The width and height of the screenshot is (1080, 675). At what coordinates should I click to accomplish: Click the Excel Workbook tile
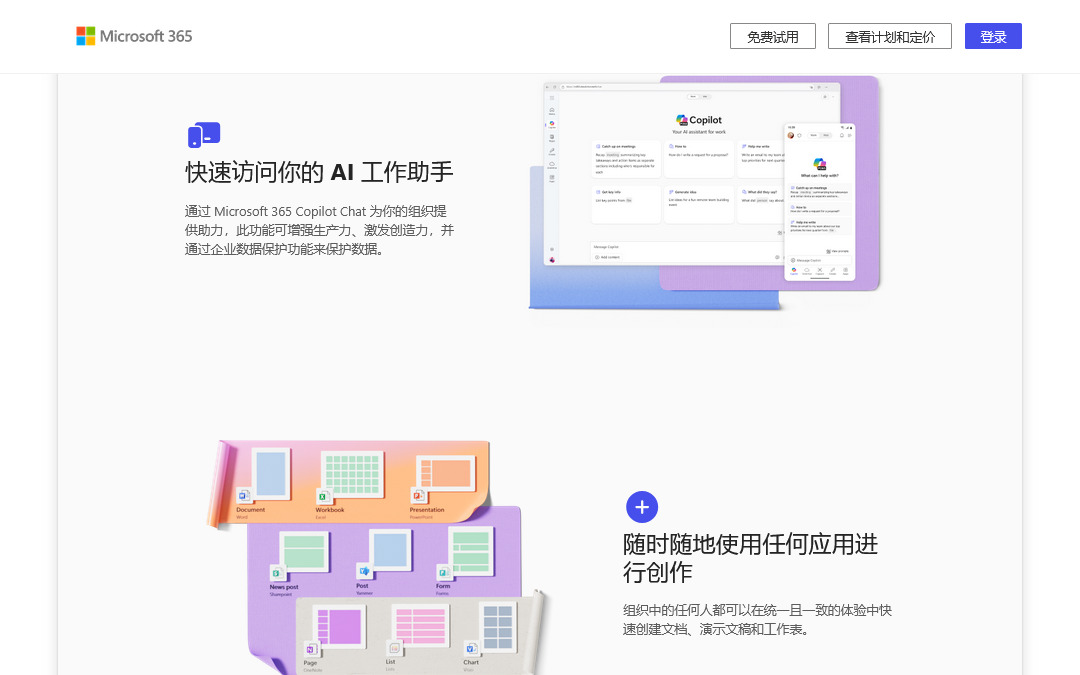[x=349, y=484]
